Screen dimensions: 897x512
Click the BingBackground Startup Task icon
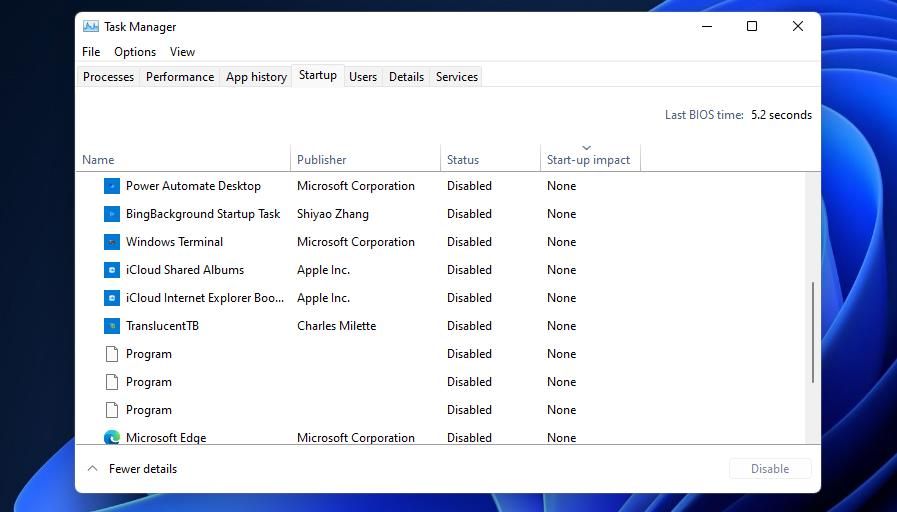pos(112,214)
